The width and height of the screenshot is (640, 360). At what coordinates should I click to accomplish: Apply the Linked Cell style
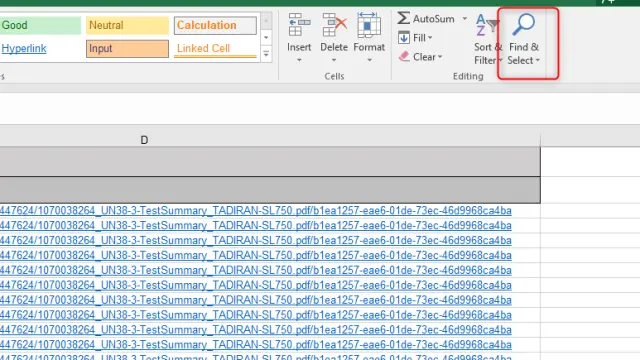(x=215, y=49)
